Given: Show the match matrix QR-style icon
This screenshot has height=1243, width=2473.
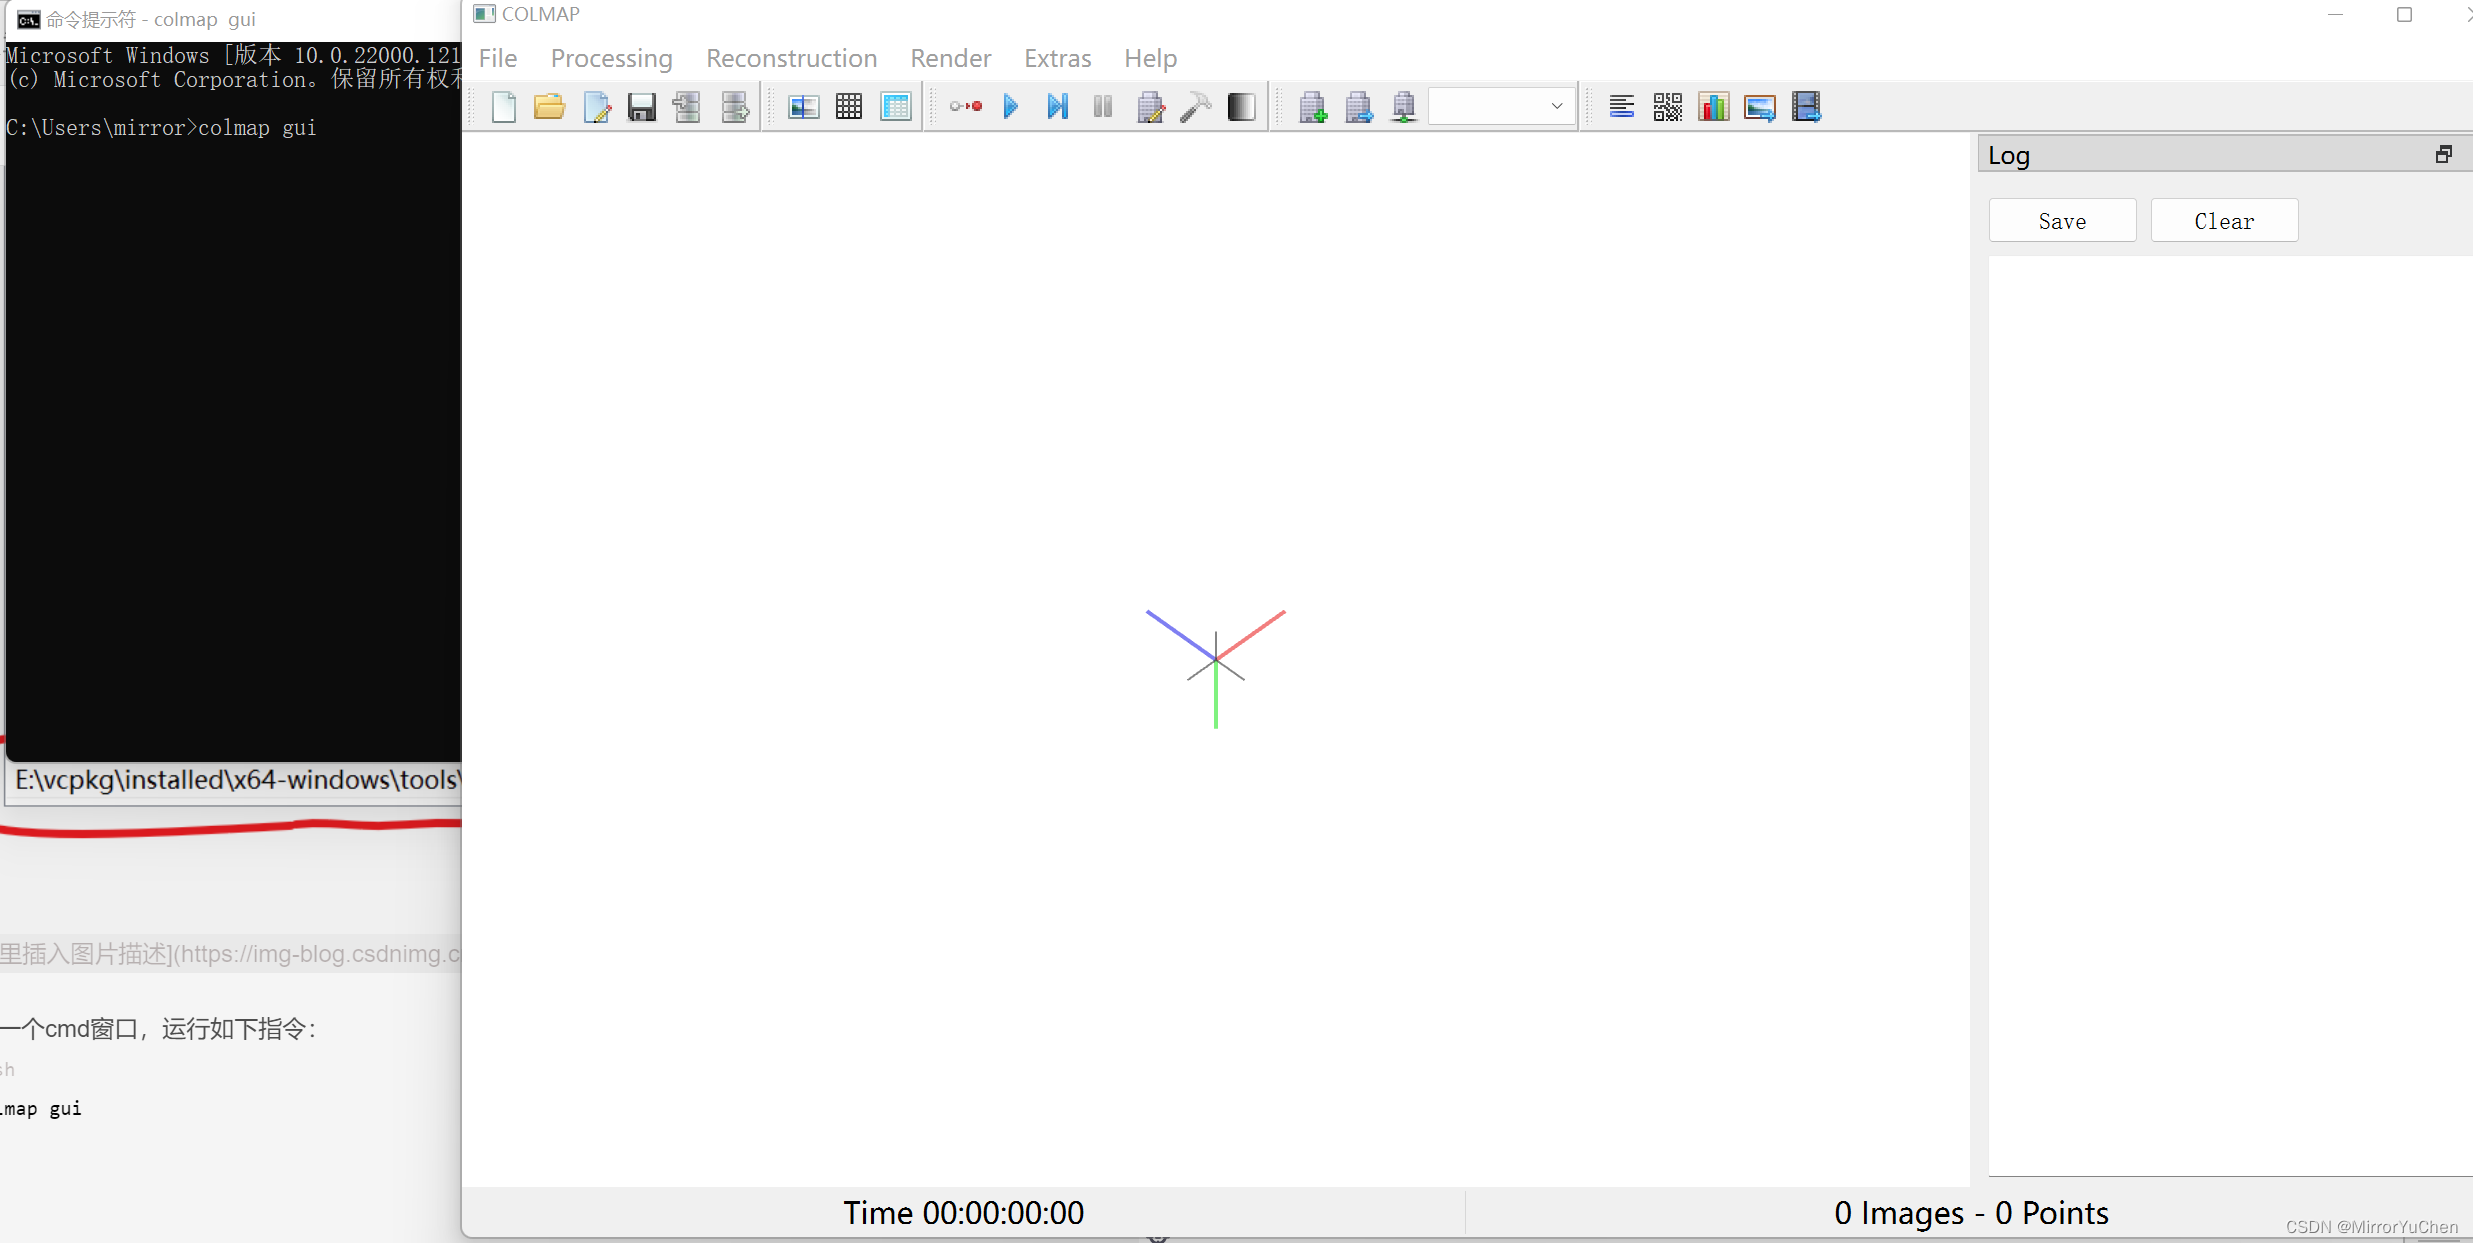Looking at the screenshot, I should tap(1667, 107).
